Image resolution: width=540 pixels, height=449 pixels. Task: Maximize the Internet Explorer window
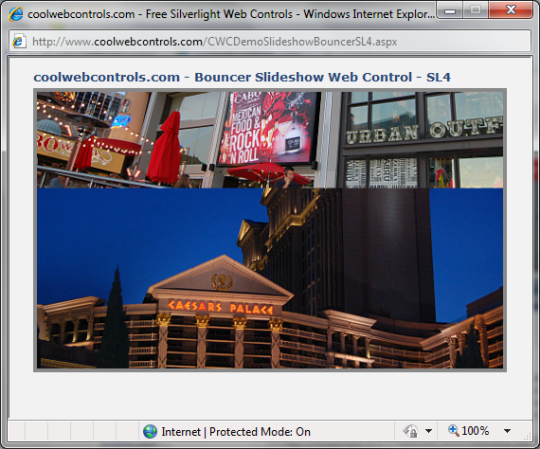476,11
